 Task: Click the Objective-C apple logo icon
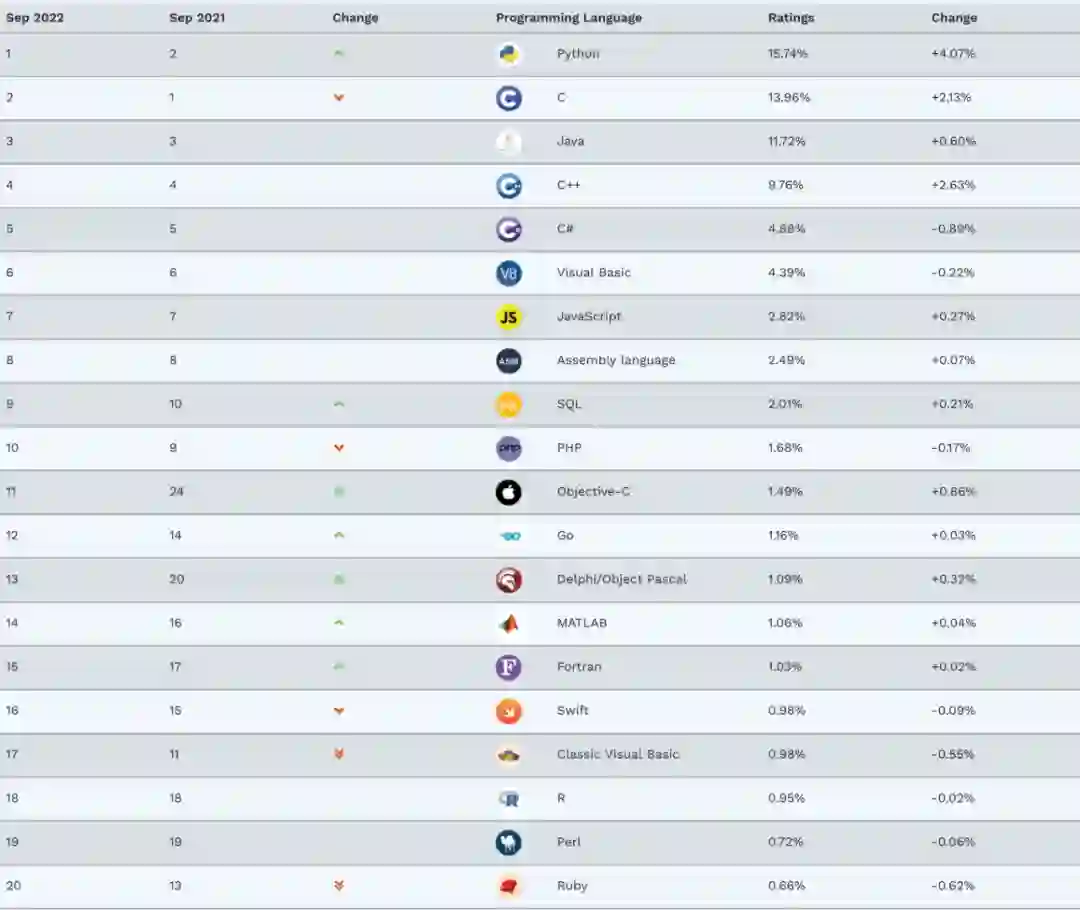[x=509, y=492]
